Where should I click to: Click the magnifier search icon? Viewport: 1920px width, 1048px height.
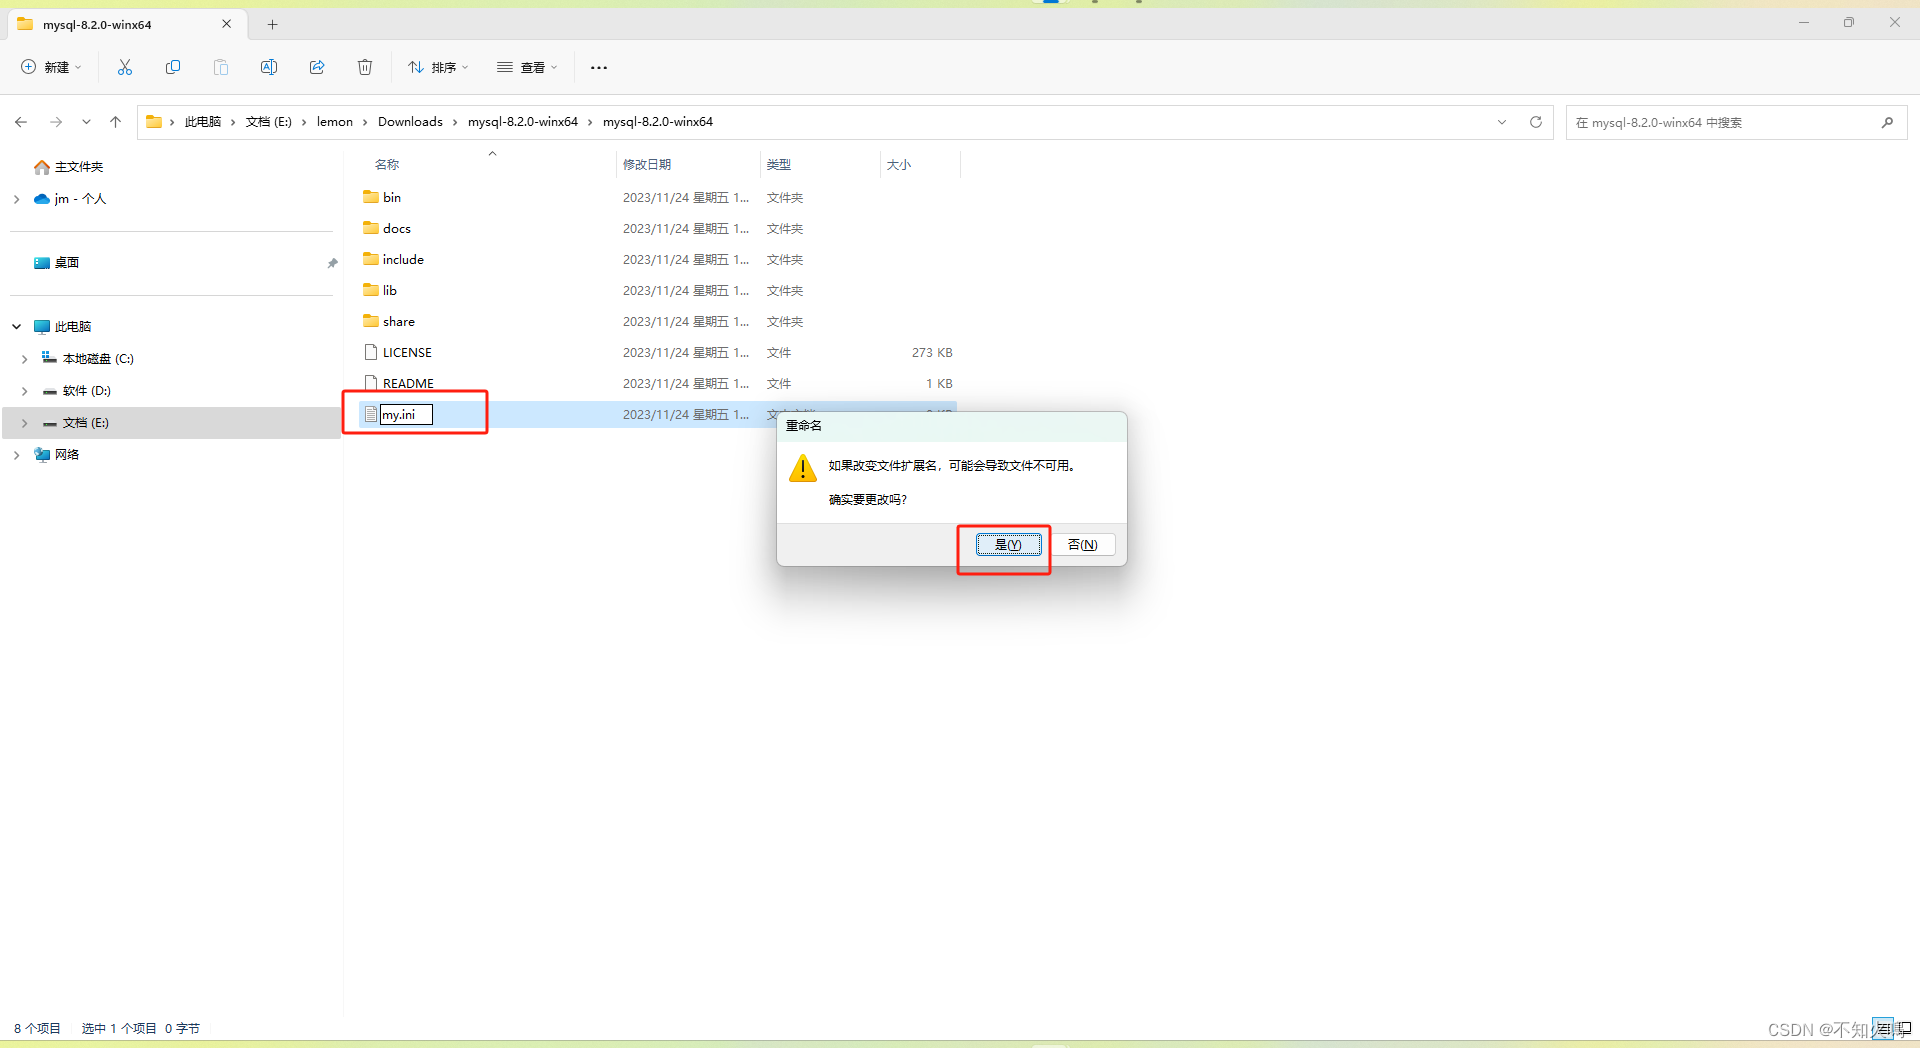click(1887, 122)
